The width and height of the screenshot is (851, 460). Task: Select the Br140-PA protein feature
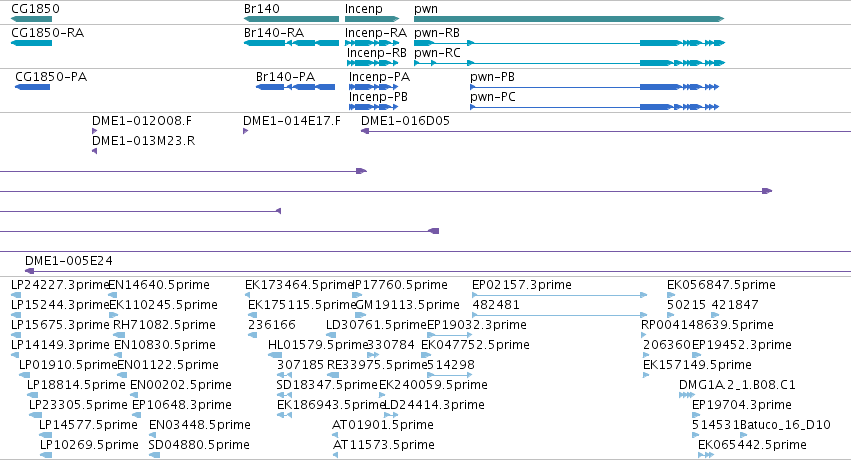pos(295,87)
